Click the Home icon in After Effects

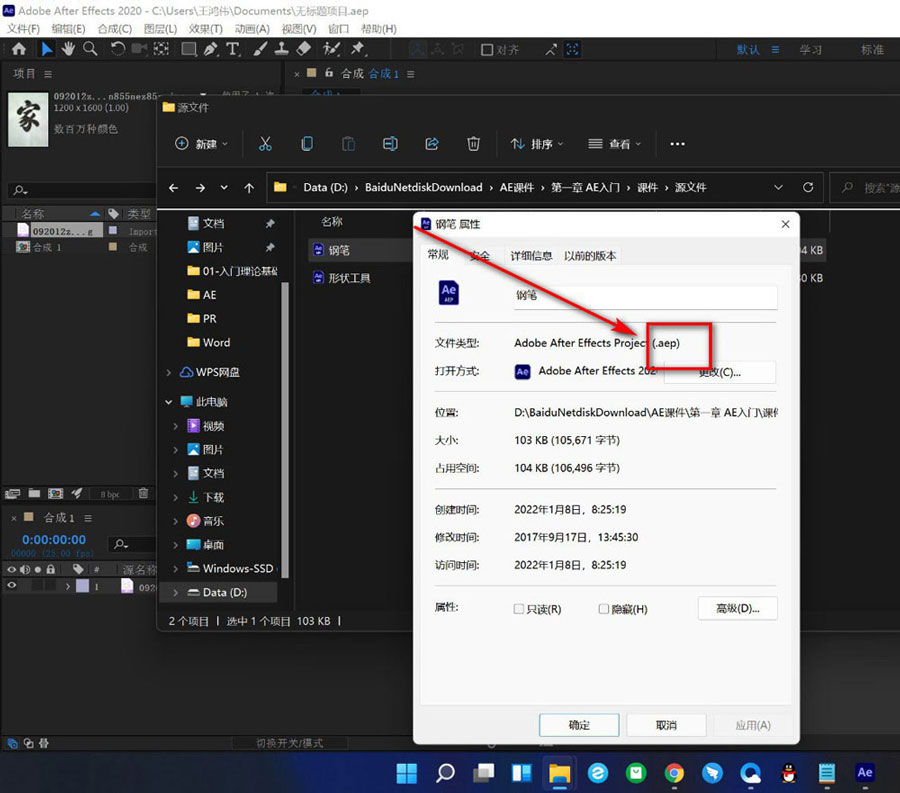point(18,49)
